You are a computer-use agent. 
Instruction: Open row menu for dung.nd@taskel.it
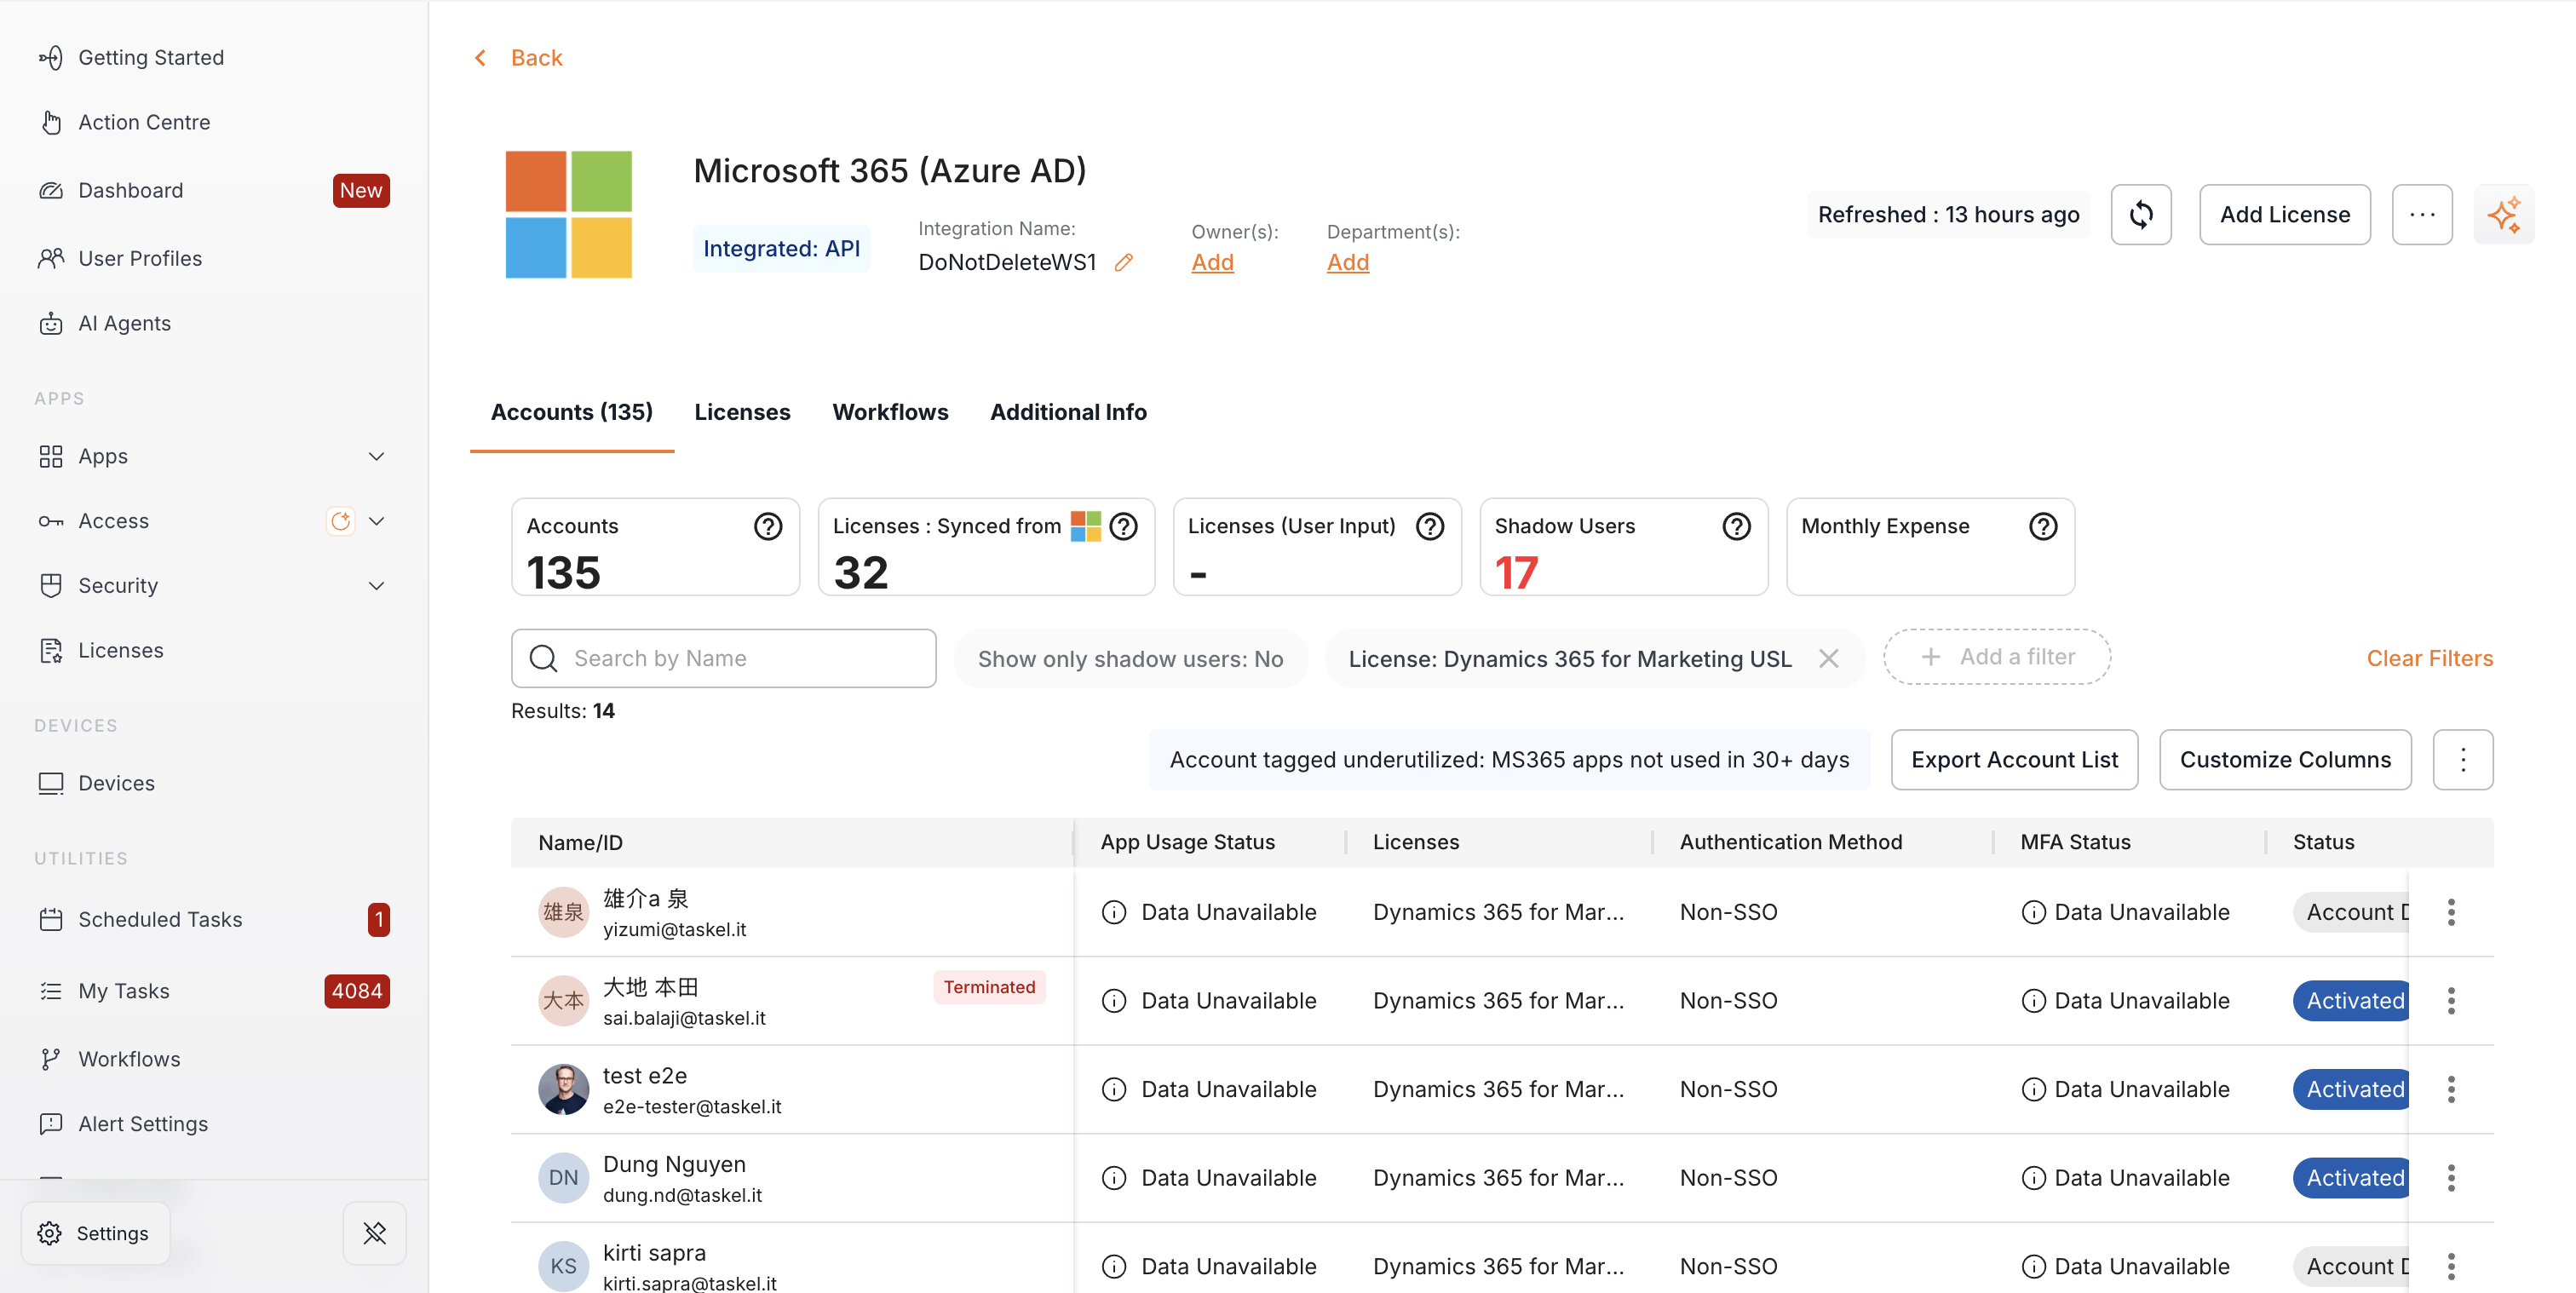[2451, 1178]
